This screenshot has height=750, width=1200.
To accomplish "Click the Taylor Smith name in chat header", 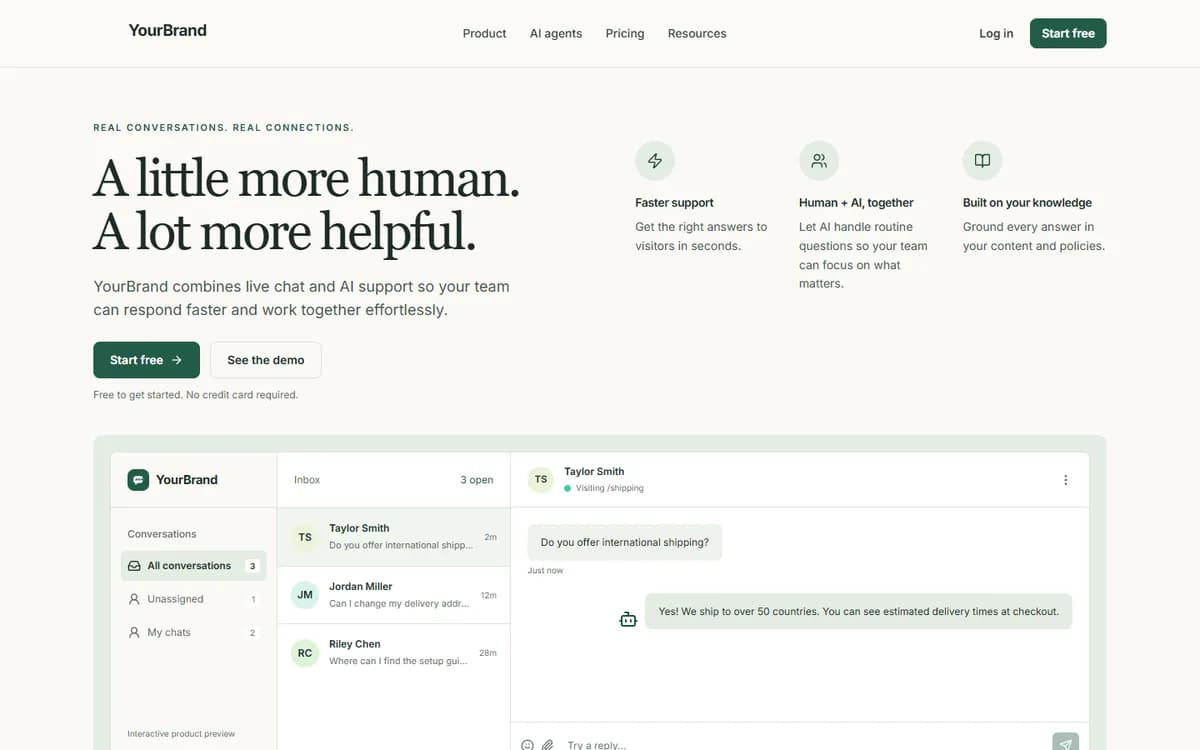I will pos(594,471).
